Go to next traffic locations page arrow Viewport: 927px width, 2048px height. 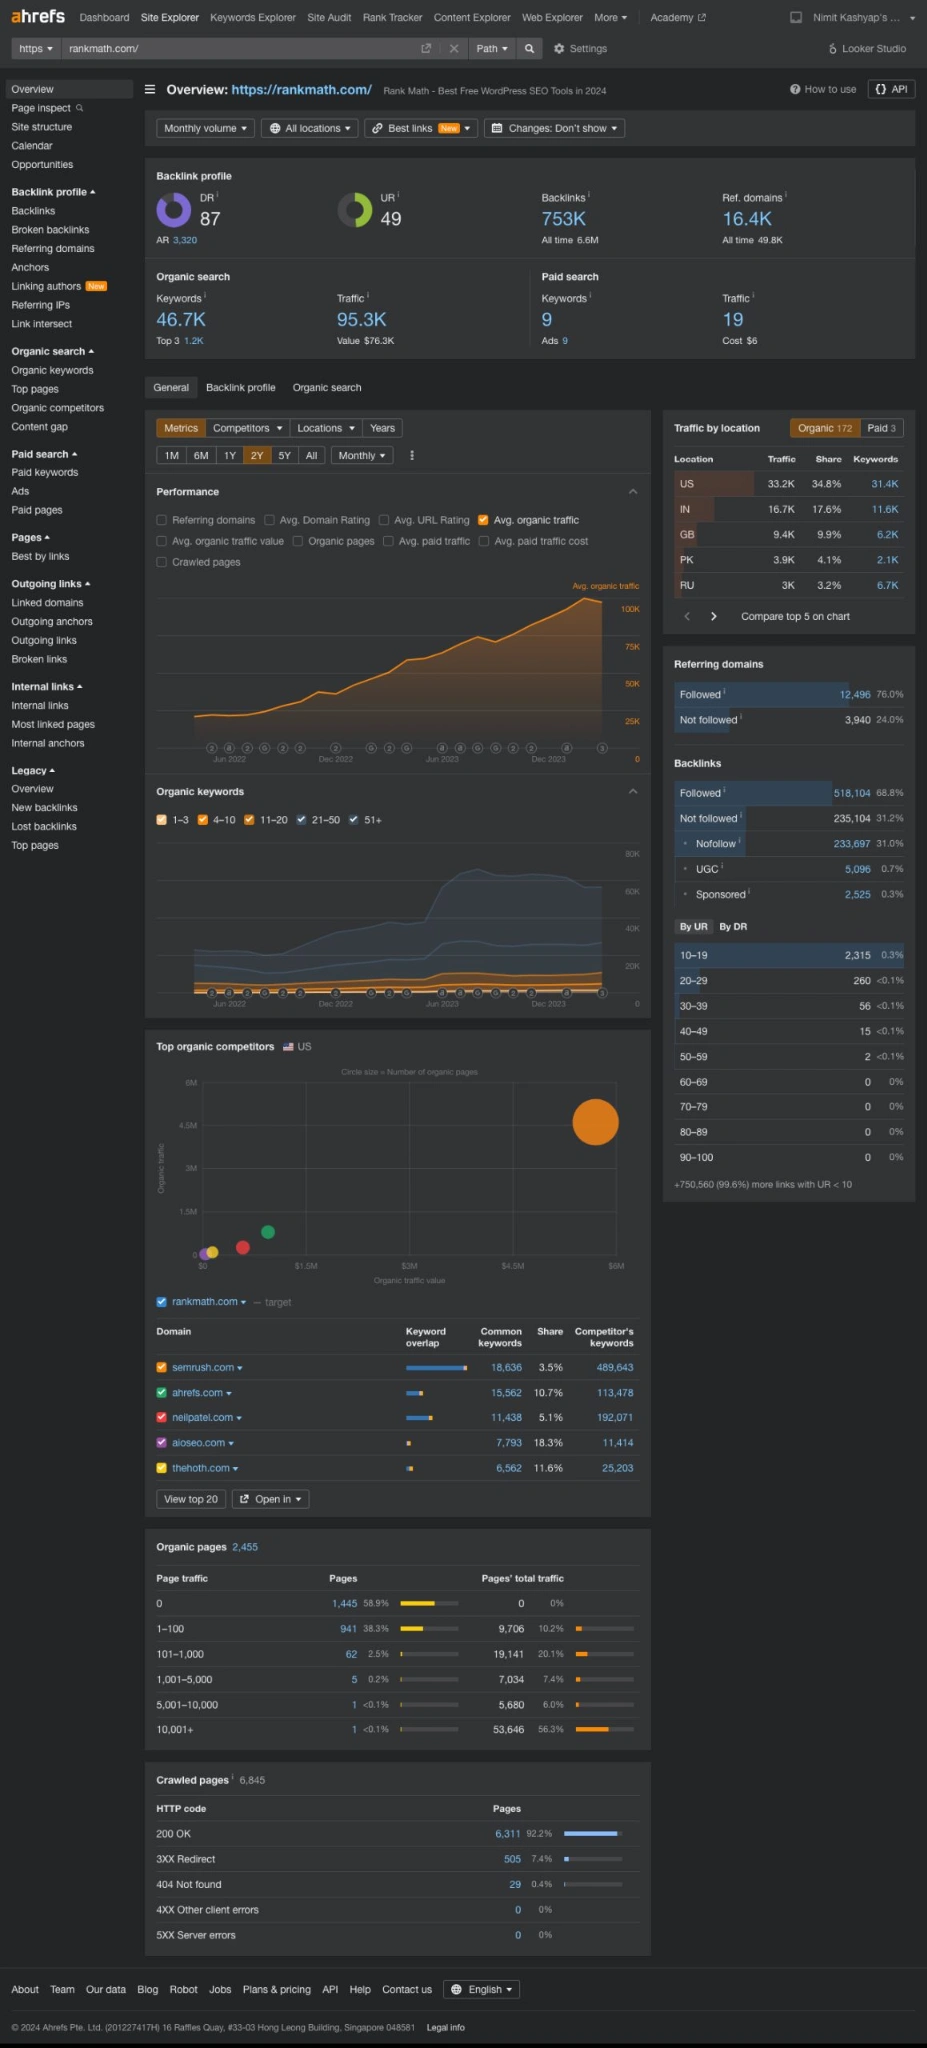(x=713, y=617)
